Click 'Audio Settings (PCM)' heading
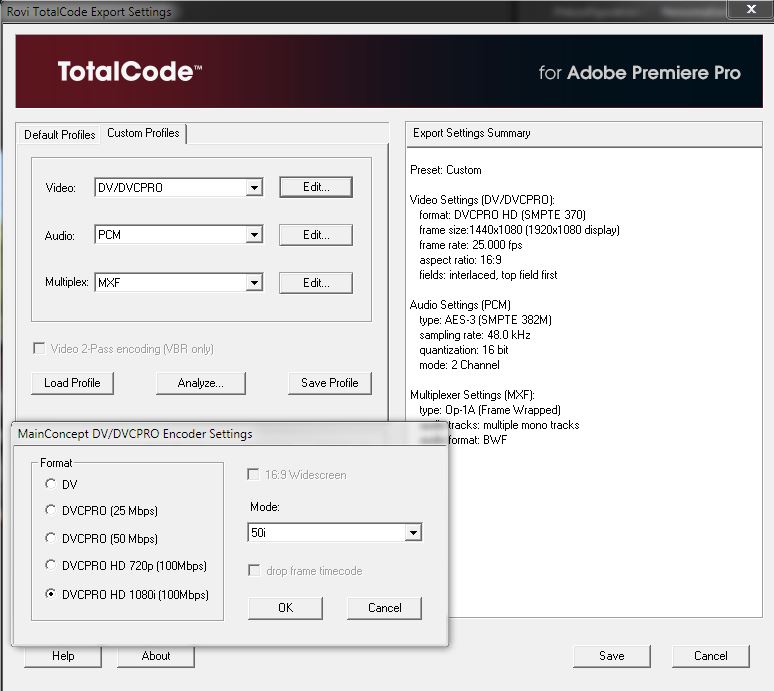The height and width of the screenshot is (691, 774). coord(460,305)
